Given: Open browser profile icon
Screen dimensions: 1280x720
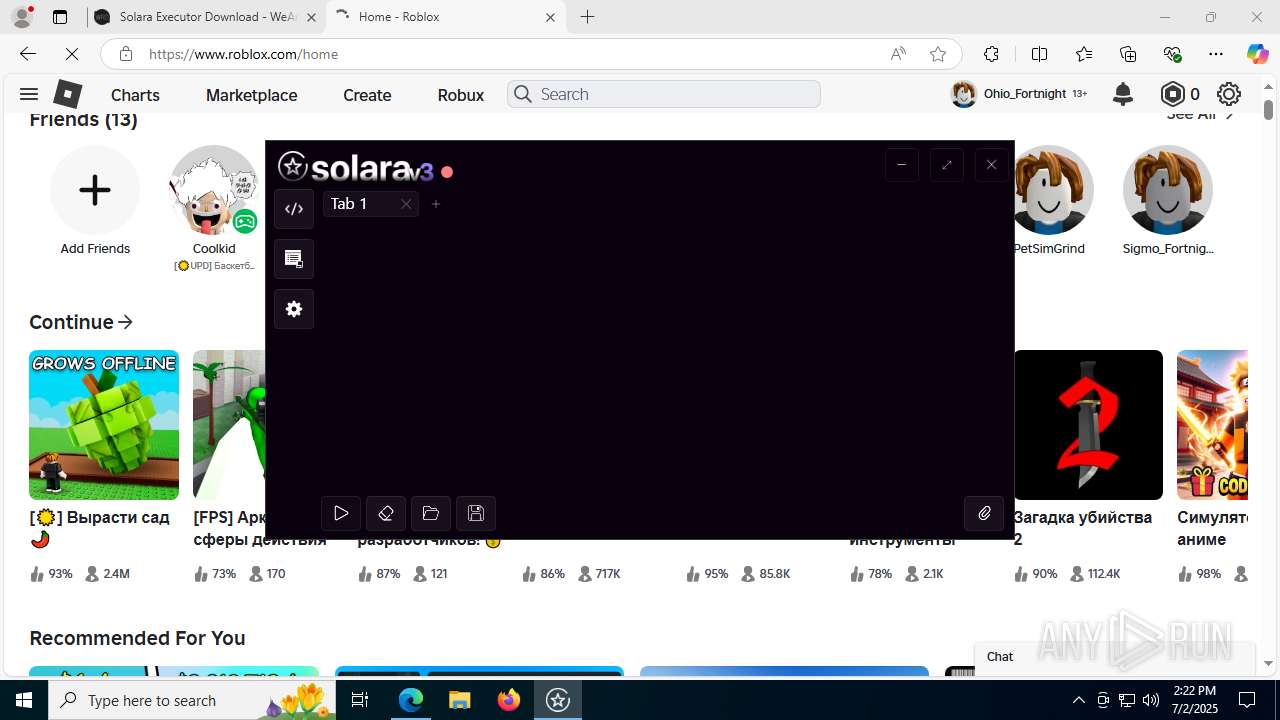Looking at the screenshot, I should pyautogui.click(x=22, y=17).
